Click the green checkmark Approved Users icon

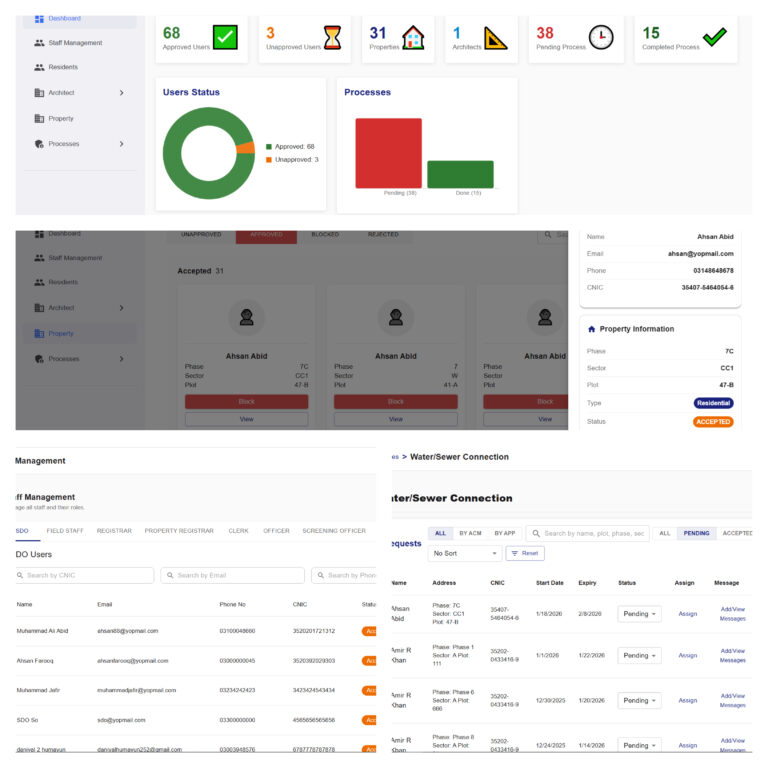pos(225,38)
